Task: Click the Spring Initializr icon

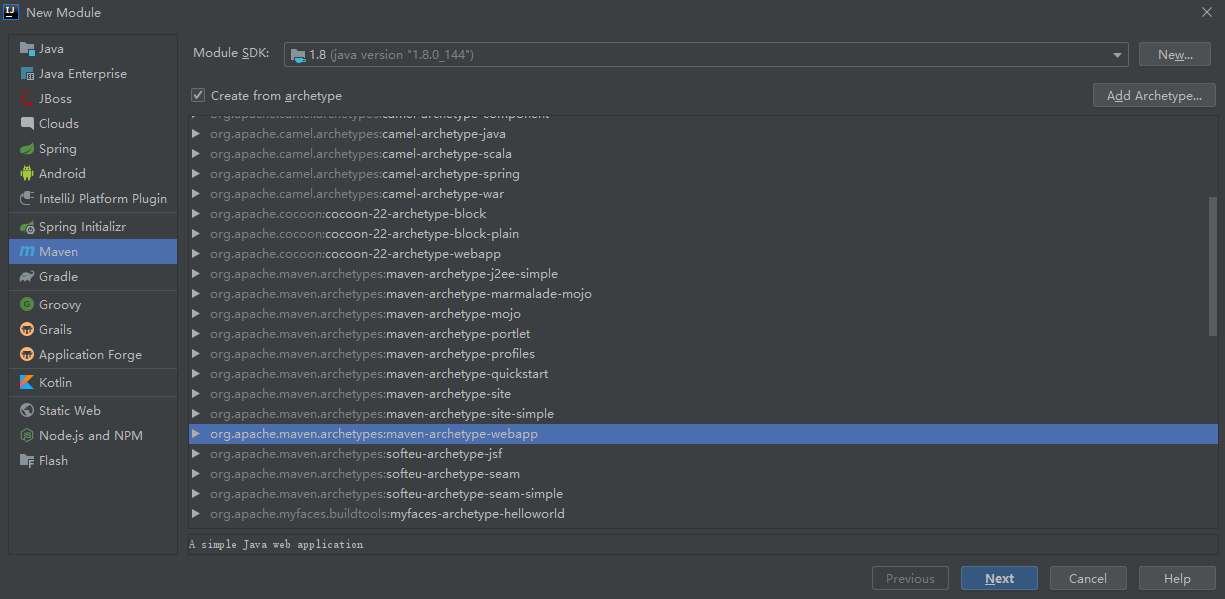Action: click(27, 227)
